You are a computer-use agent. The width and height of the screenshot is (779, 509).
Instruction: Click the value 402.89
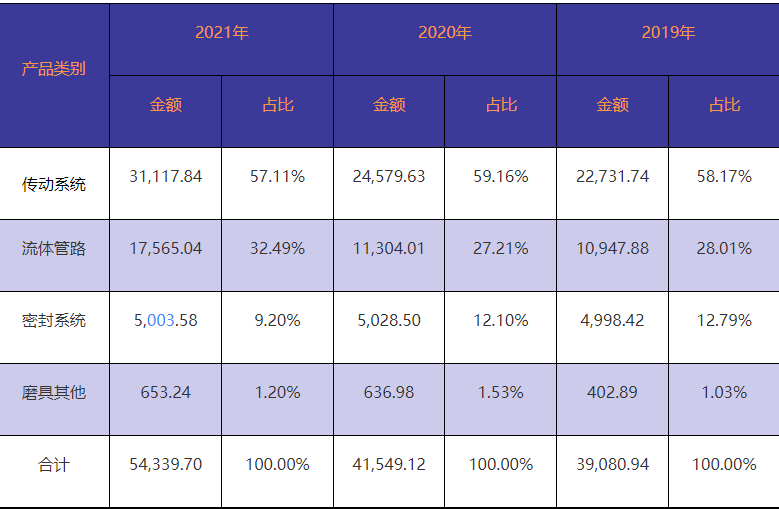(x=613, y=392)
